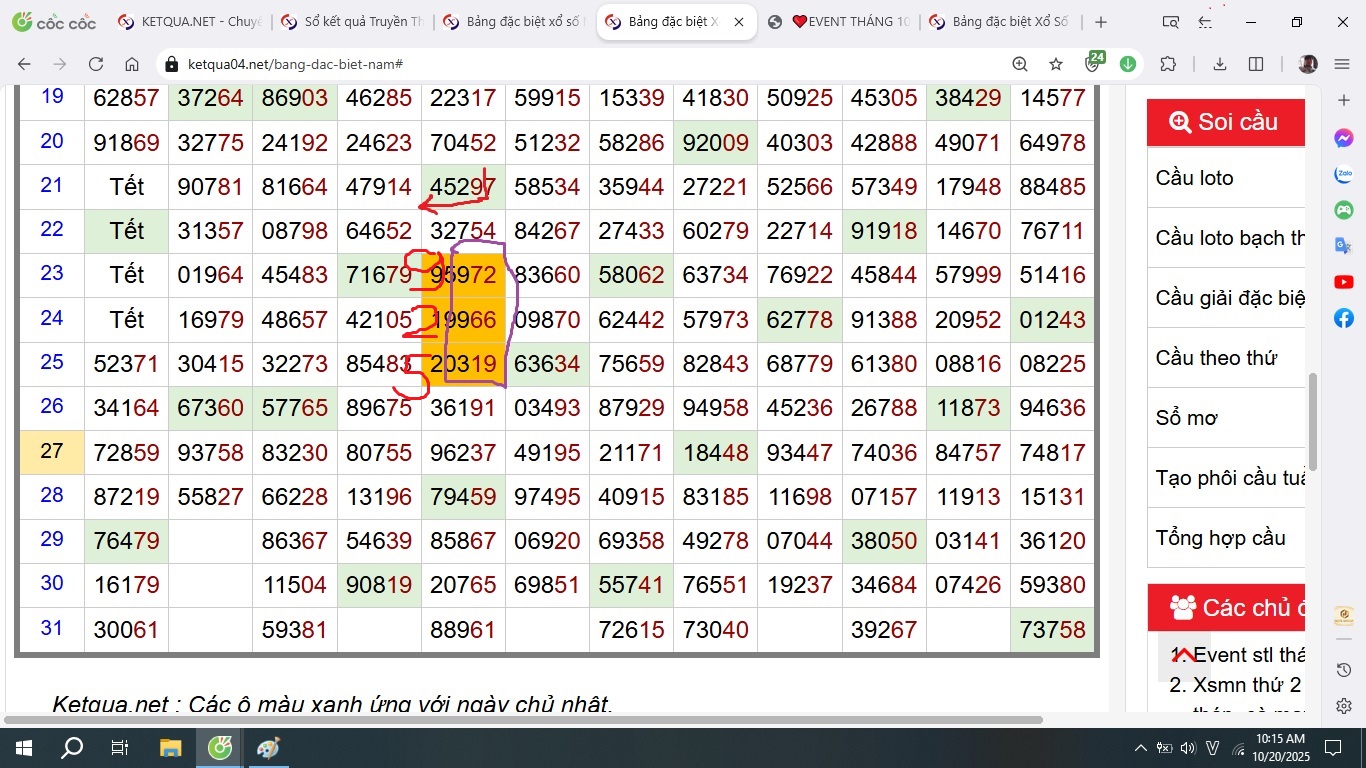
Task: Open Messenger from the browser sidebar
Action: (1344, 139)
